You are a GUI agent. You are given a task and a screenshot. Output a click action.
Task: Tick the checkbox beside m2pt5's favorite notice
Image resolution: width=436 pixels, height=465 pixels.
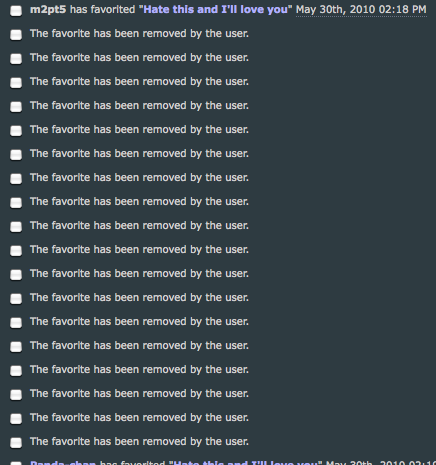tap(16, 11)
